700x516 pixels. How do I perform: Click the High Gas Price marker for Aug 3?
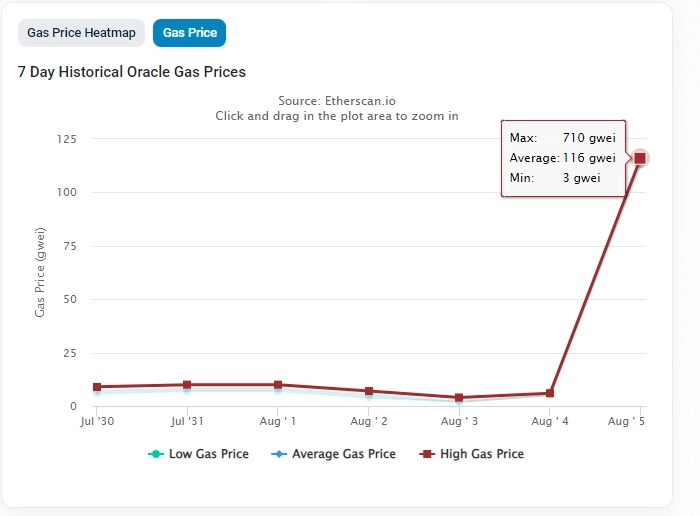(459, 398)
